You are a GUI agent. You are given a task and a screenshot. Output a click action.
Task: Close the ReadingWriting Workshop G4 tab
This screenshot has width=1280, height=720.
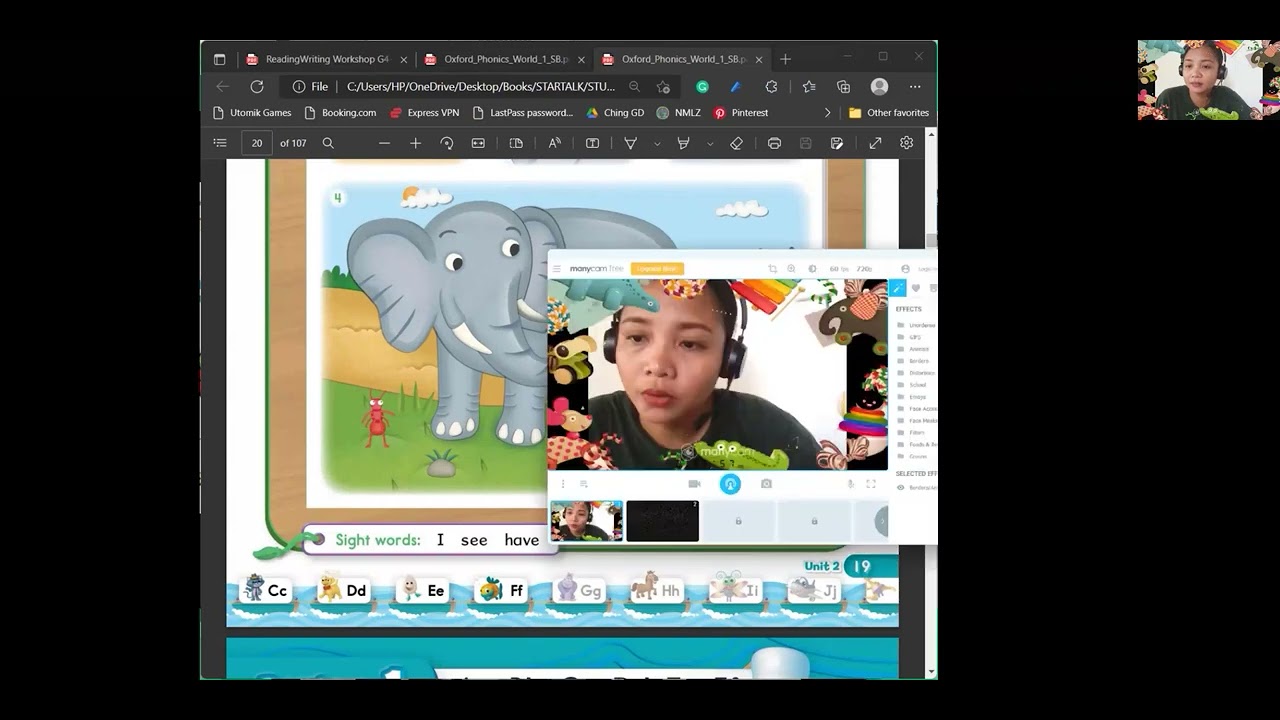point(404,59)
